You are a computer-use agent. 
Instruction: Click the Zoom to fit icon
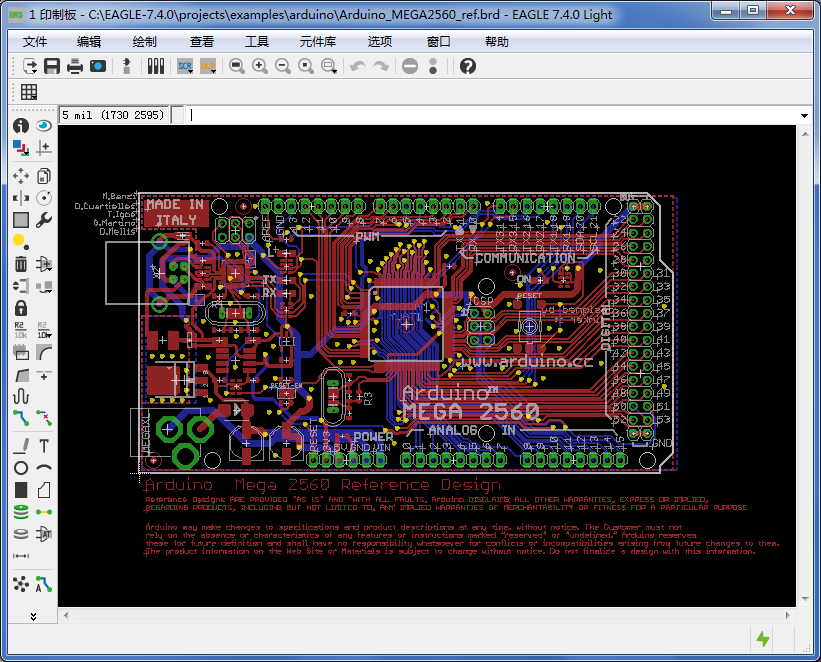point(237,66)
